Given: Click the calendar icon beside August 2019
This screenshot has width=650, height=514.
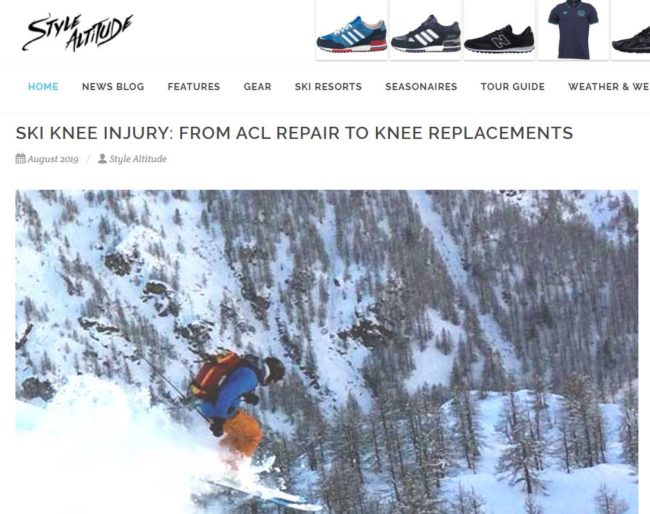Looking at the screenshot, I should pyautogui.click(x=20, y=159).
